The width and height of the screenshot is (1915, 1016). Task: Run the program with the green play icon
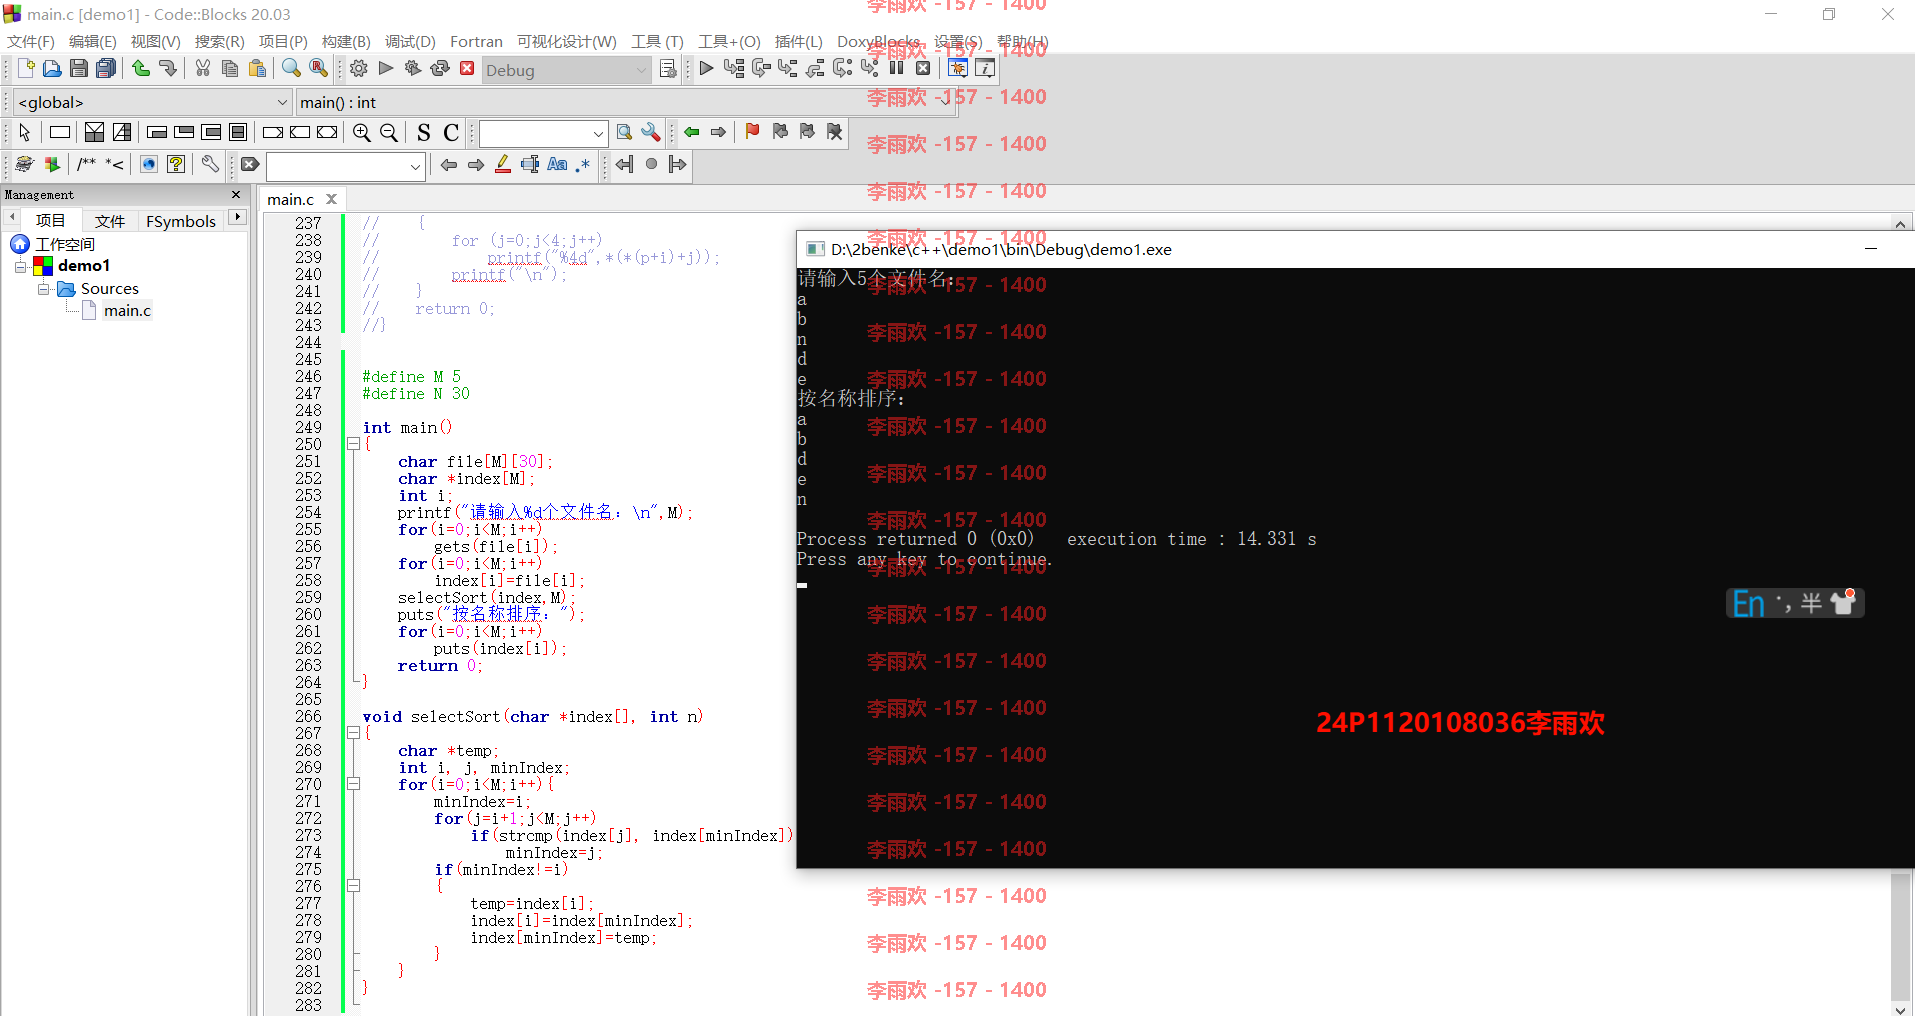tap(386, 68)
